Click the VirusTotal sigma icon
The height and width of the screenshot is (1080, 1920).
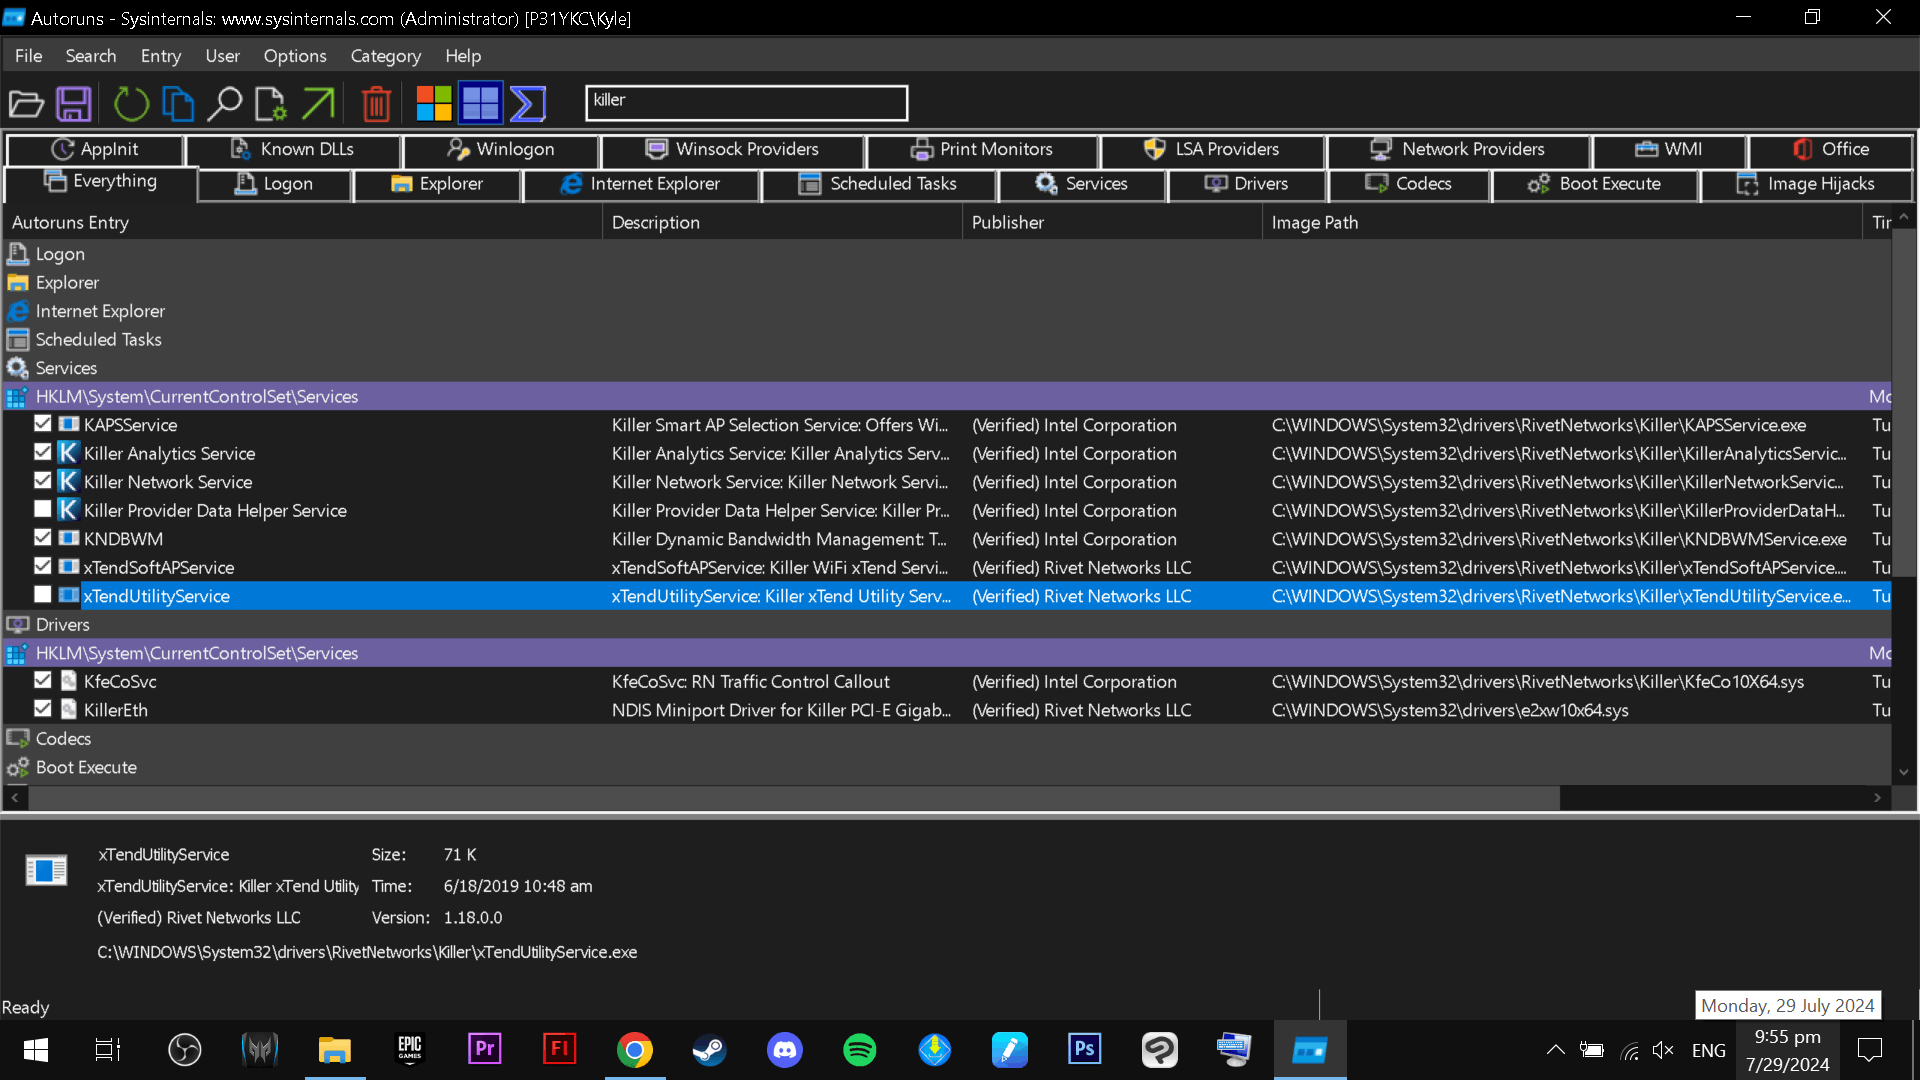pos(528,103)
